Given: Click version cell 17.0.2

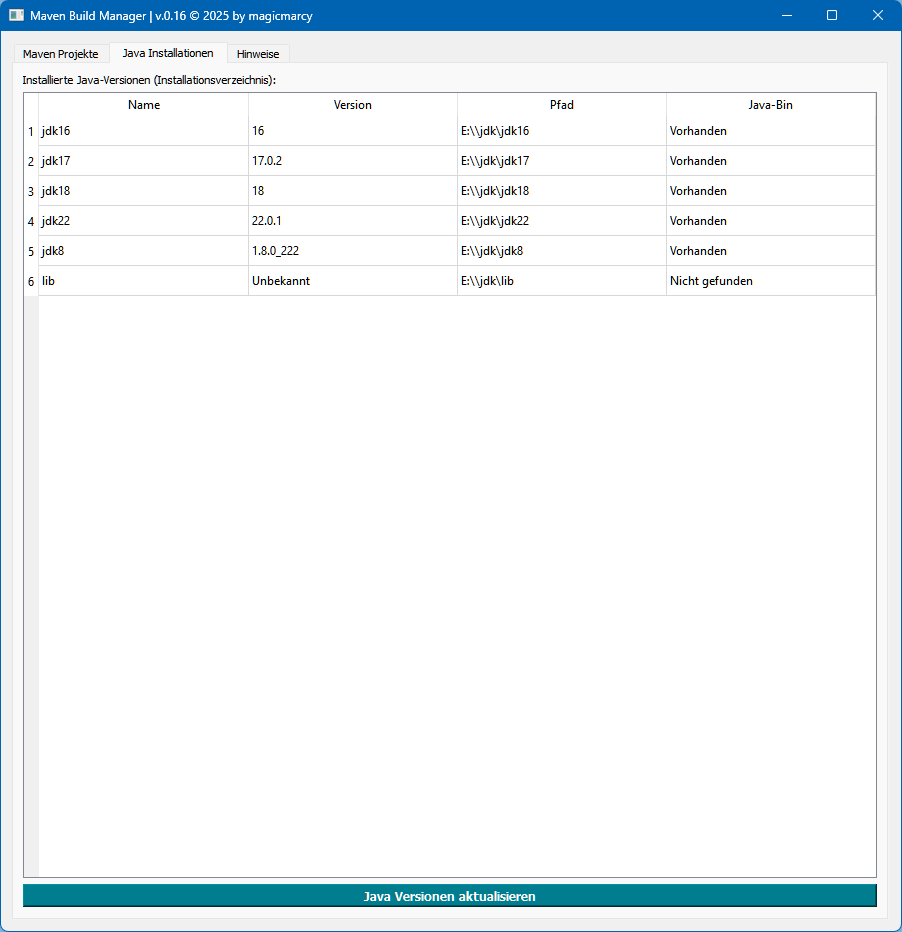Looking at the screenshot, I should tap(353, 161).
